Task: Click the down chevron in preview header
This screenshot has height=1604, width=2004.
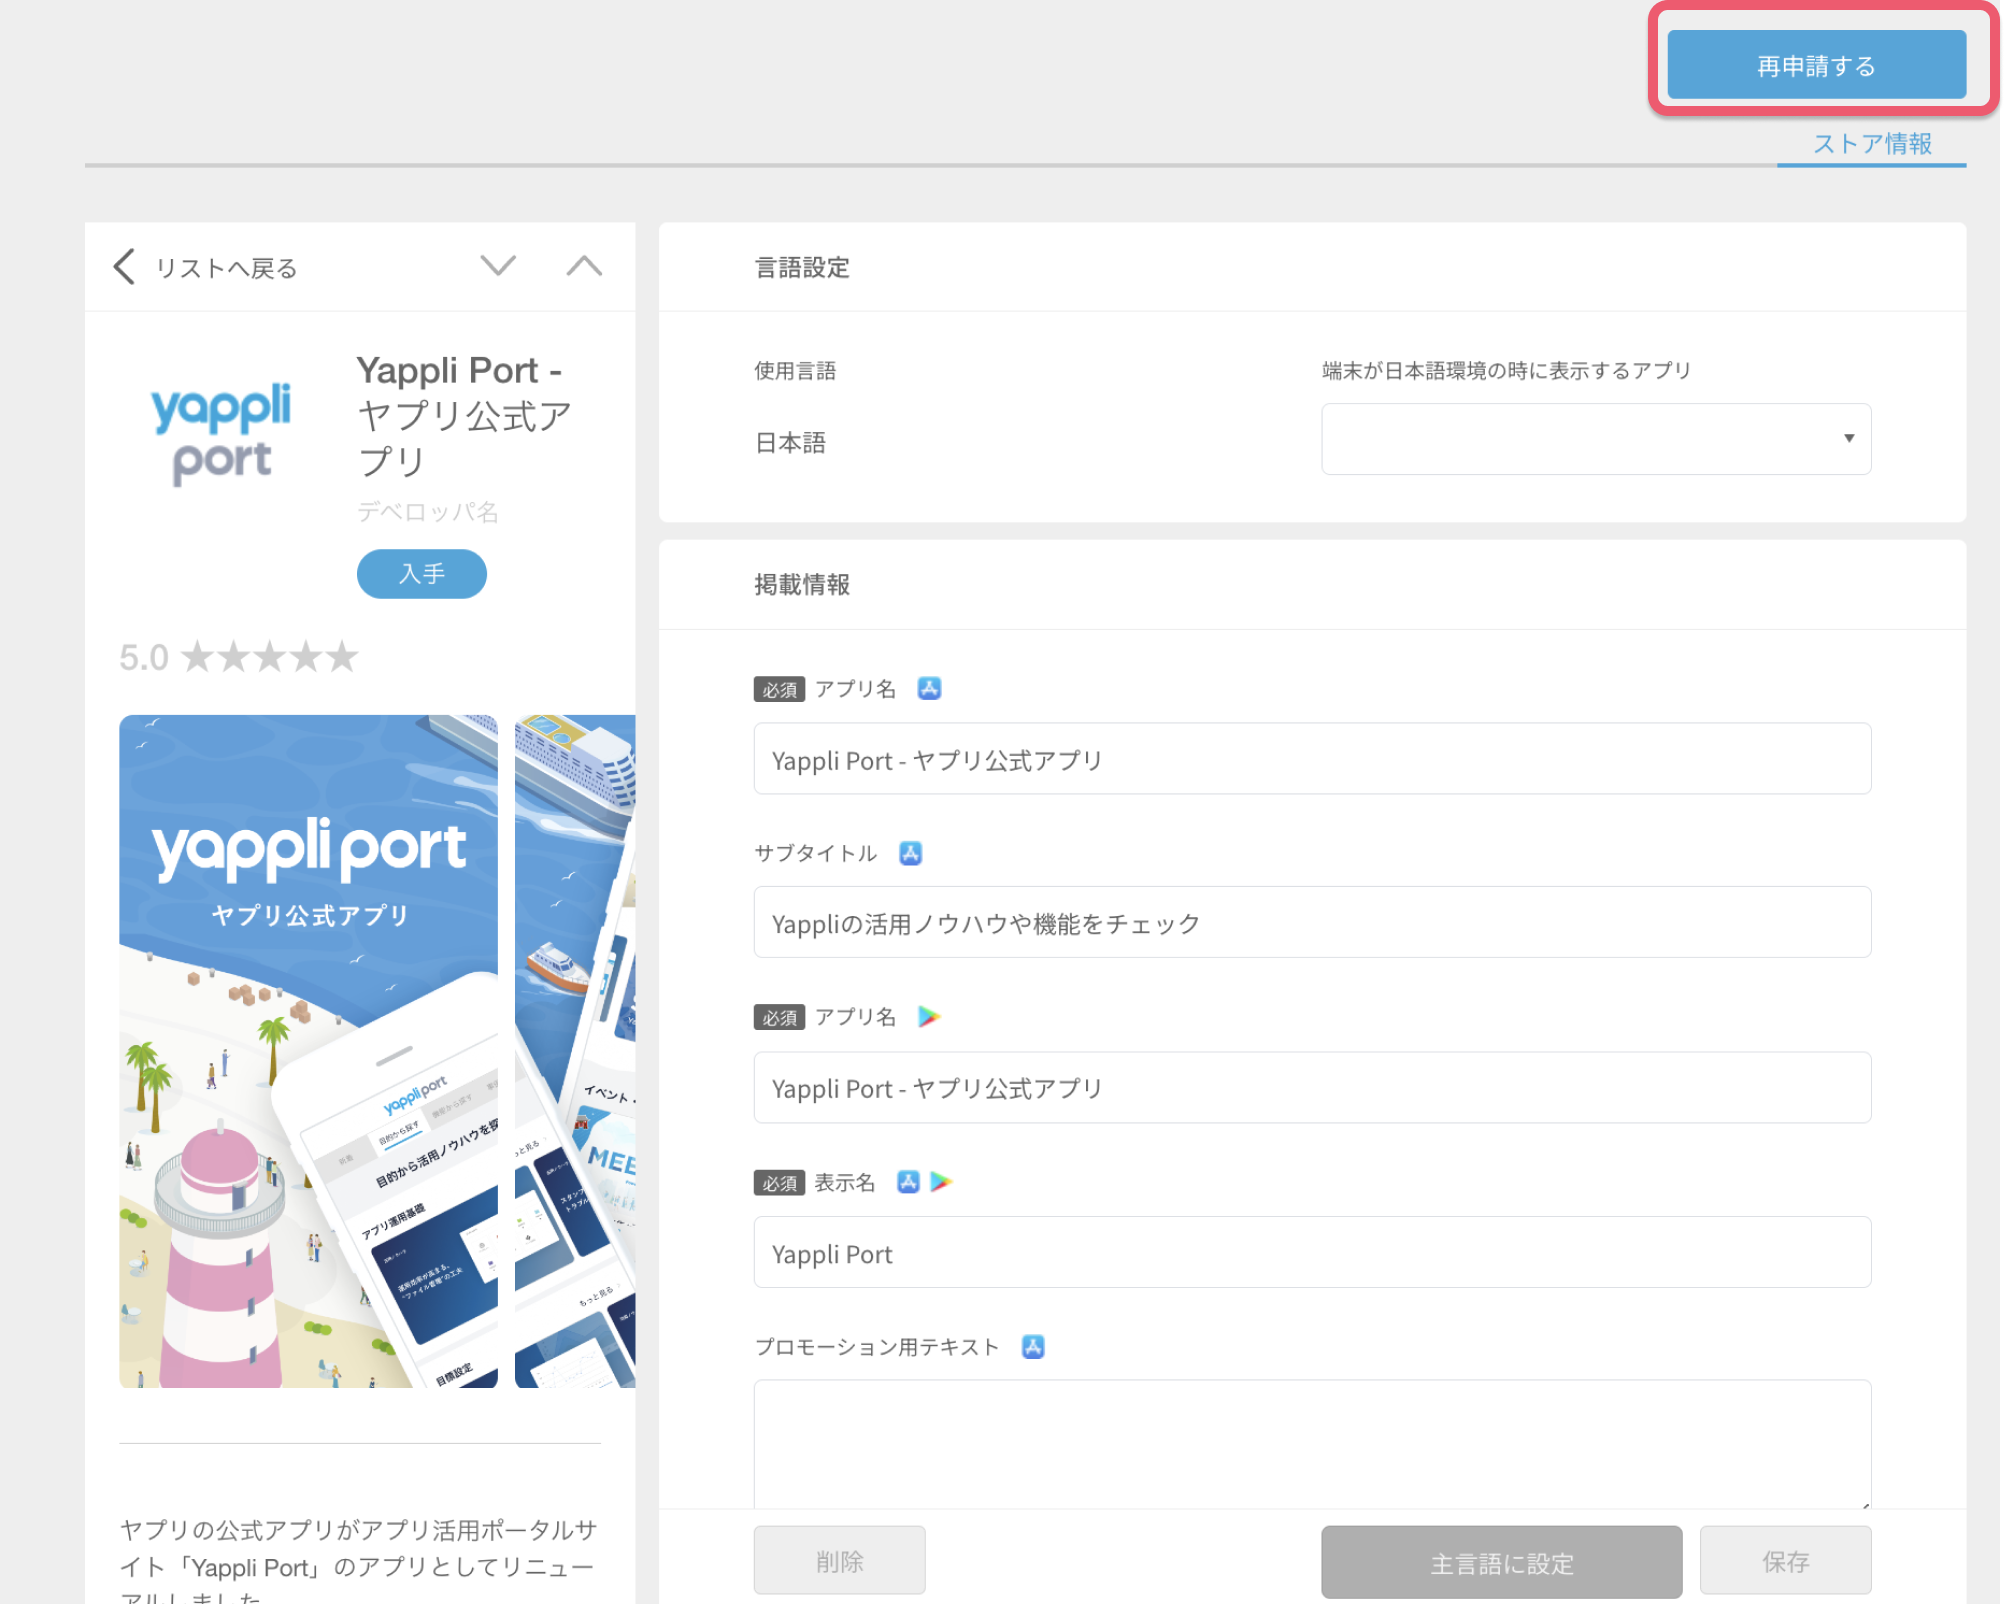Action: pyautogui.click(x=498, y=266)
